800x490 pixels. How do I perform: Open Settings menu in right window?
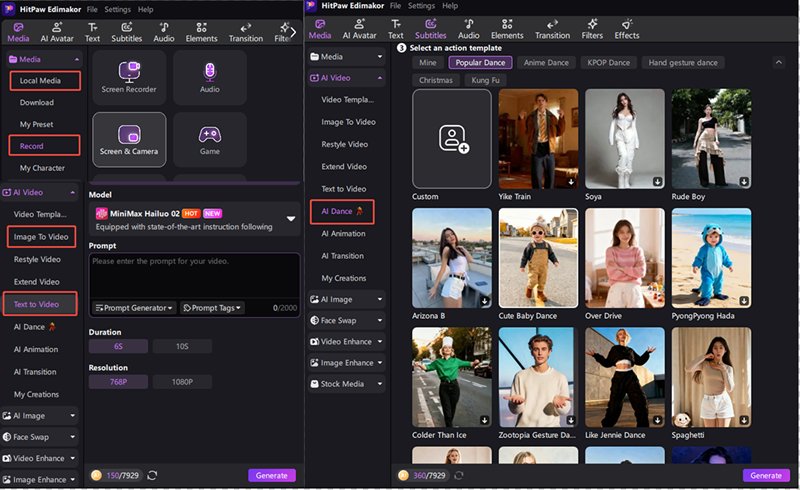point(421,6)
